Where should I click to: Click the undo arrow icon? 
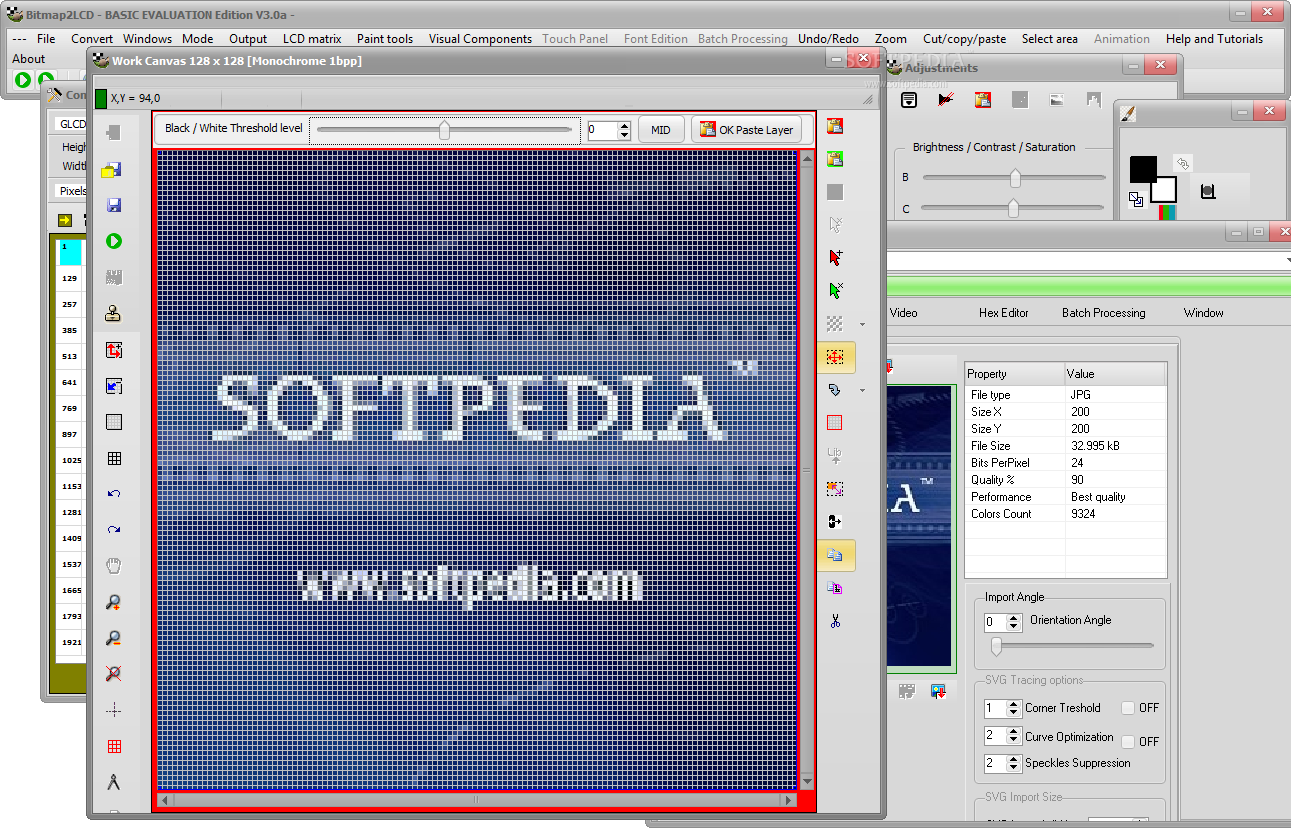click(114, 494)
